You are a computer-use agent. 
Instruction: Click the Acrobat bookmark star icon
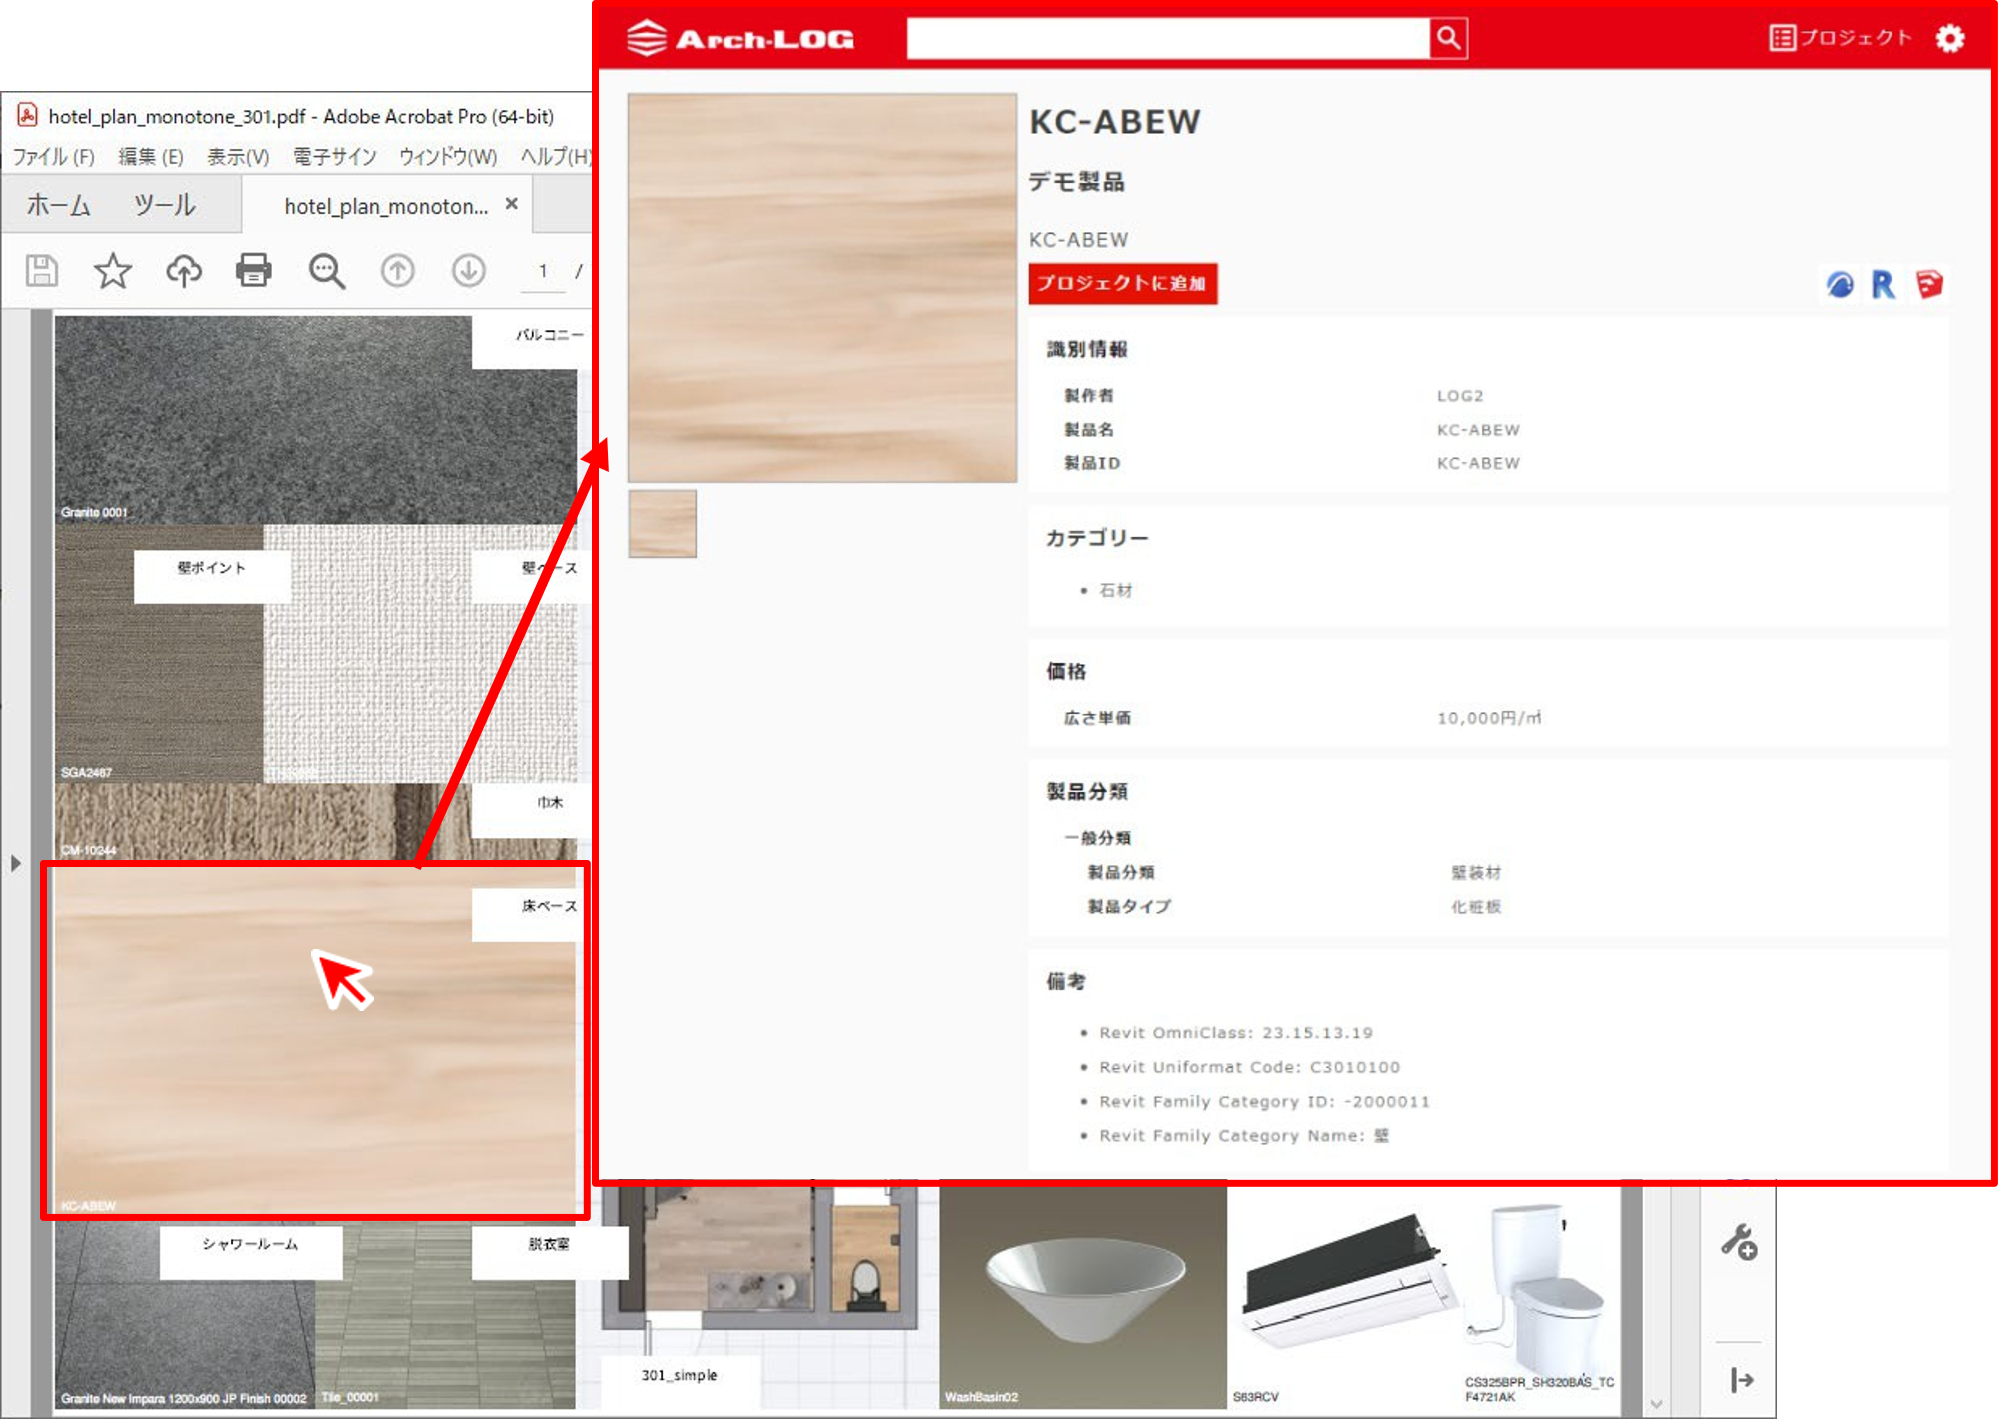click(113, 270)
